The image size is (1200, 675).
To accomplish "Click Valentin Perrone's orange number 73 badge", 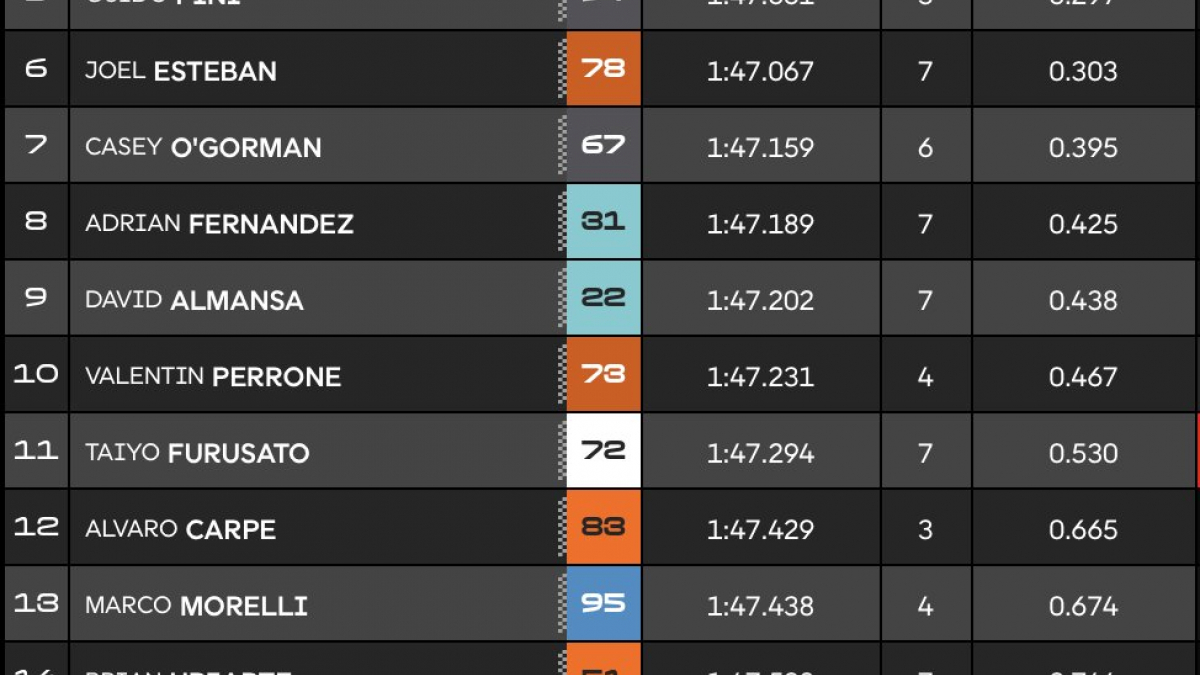I will [x=603, y=375].
